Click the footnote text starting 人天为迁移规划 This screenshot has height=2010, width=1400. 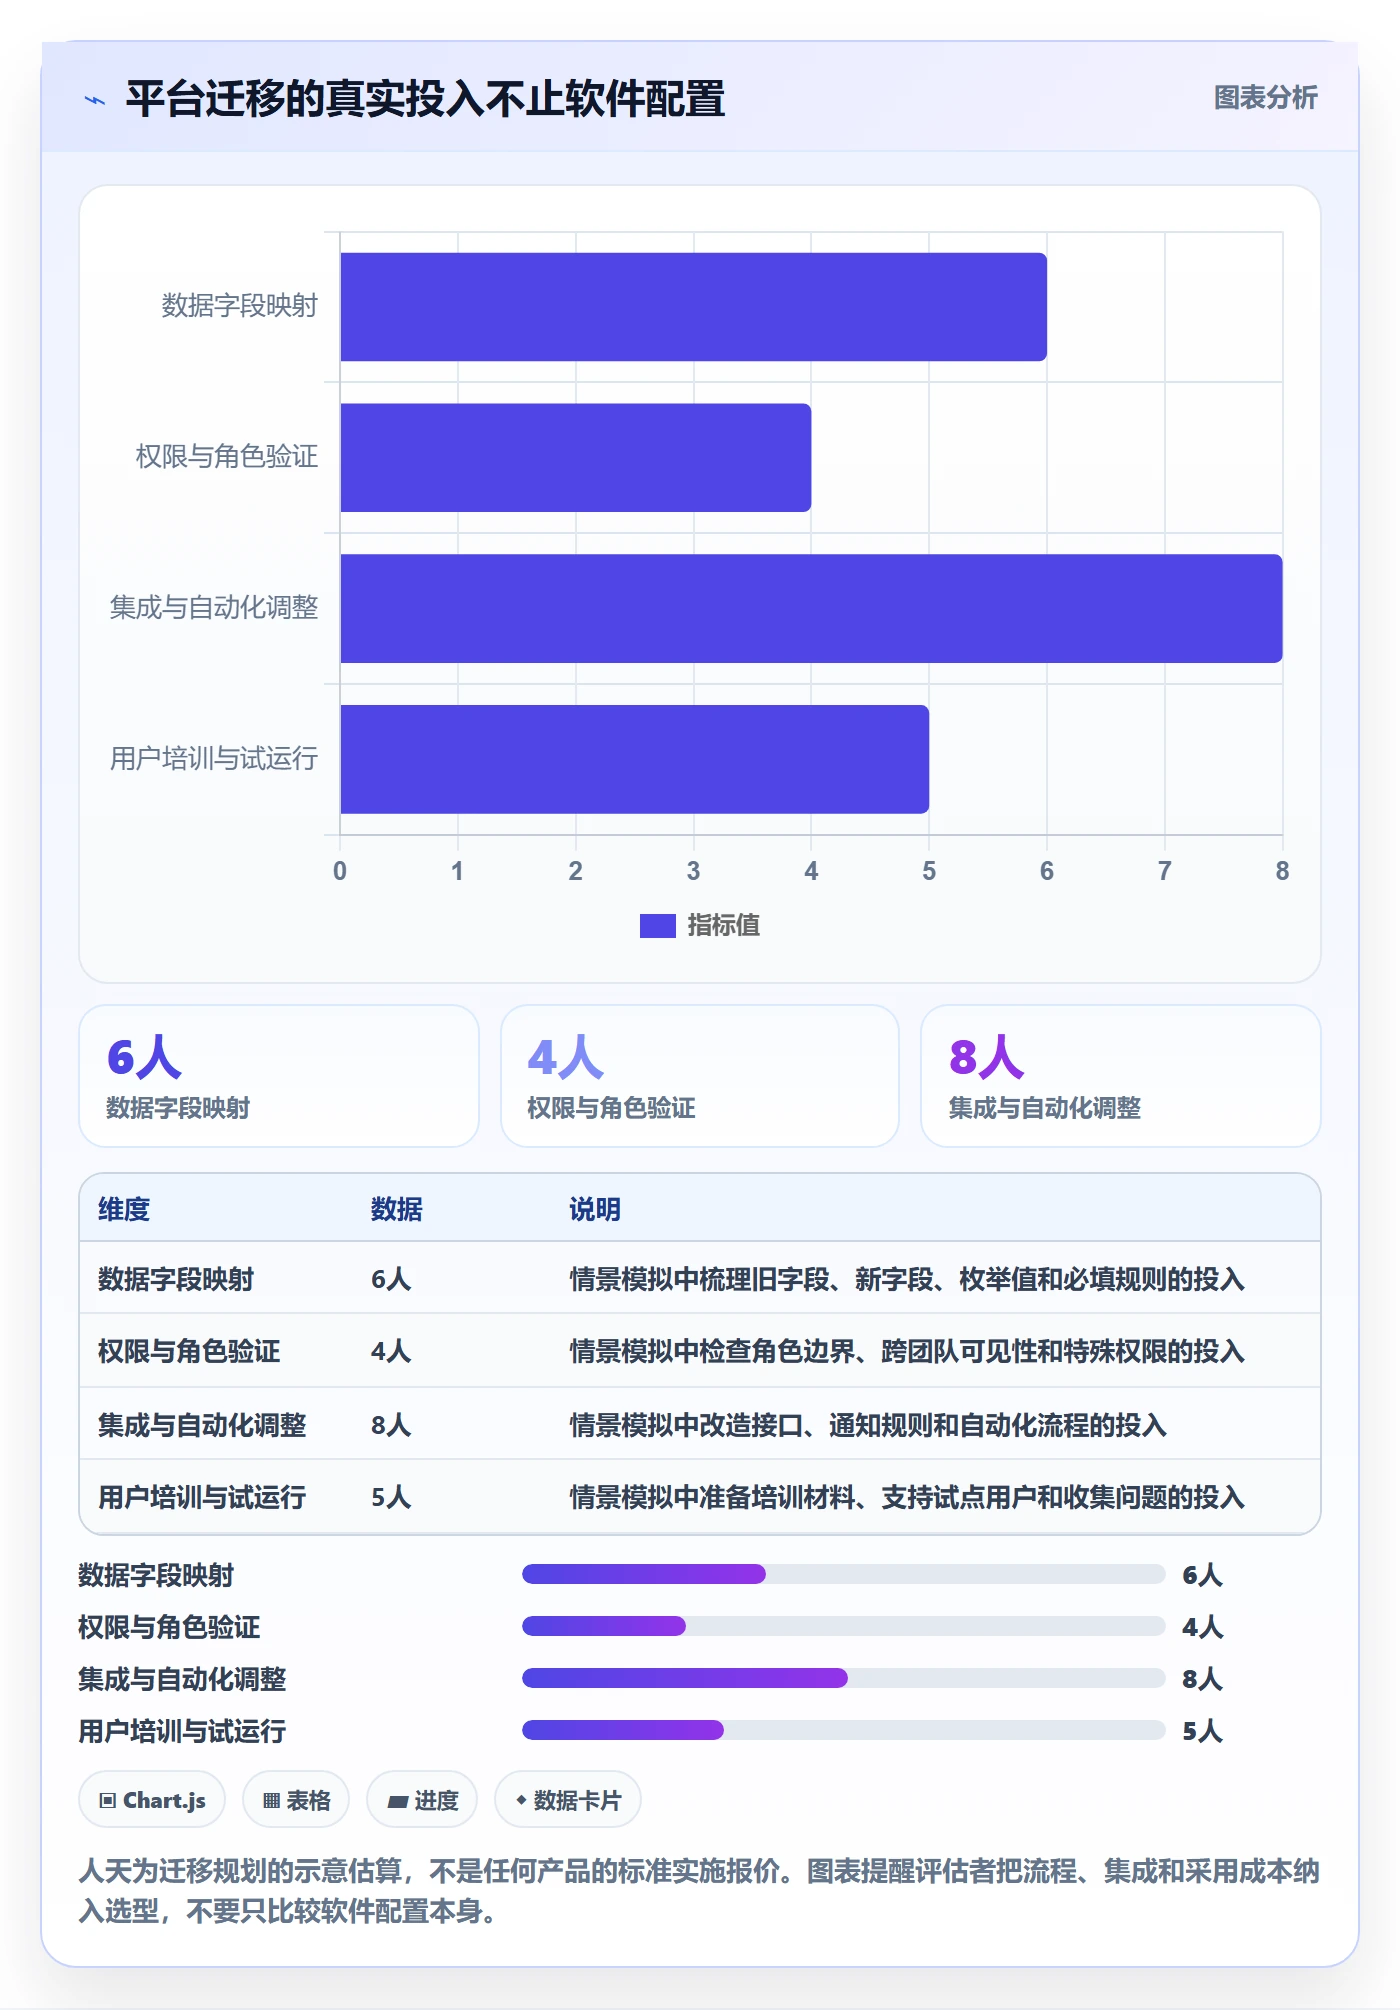pos(699,1891)
